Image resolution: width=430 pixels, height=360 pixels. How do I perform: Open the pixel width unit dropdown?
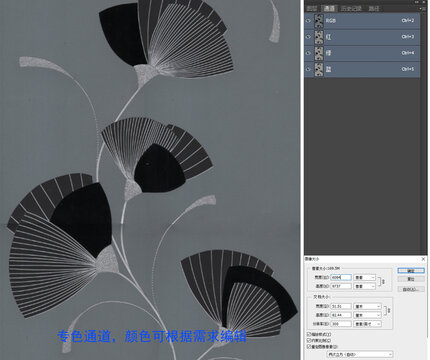(365, 277)
